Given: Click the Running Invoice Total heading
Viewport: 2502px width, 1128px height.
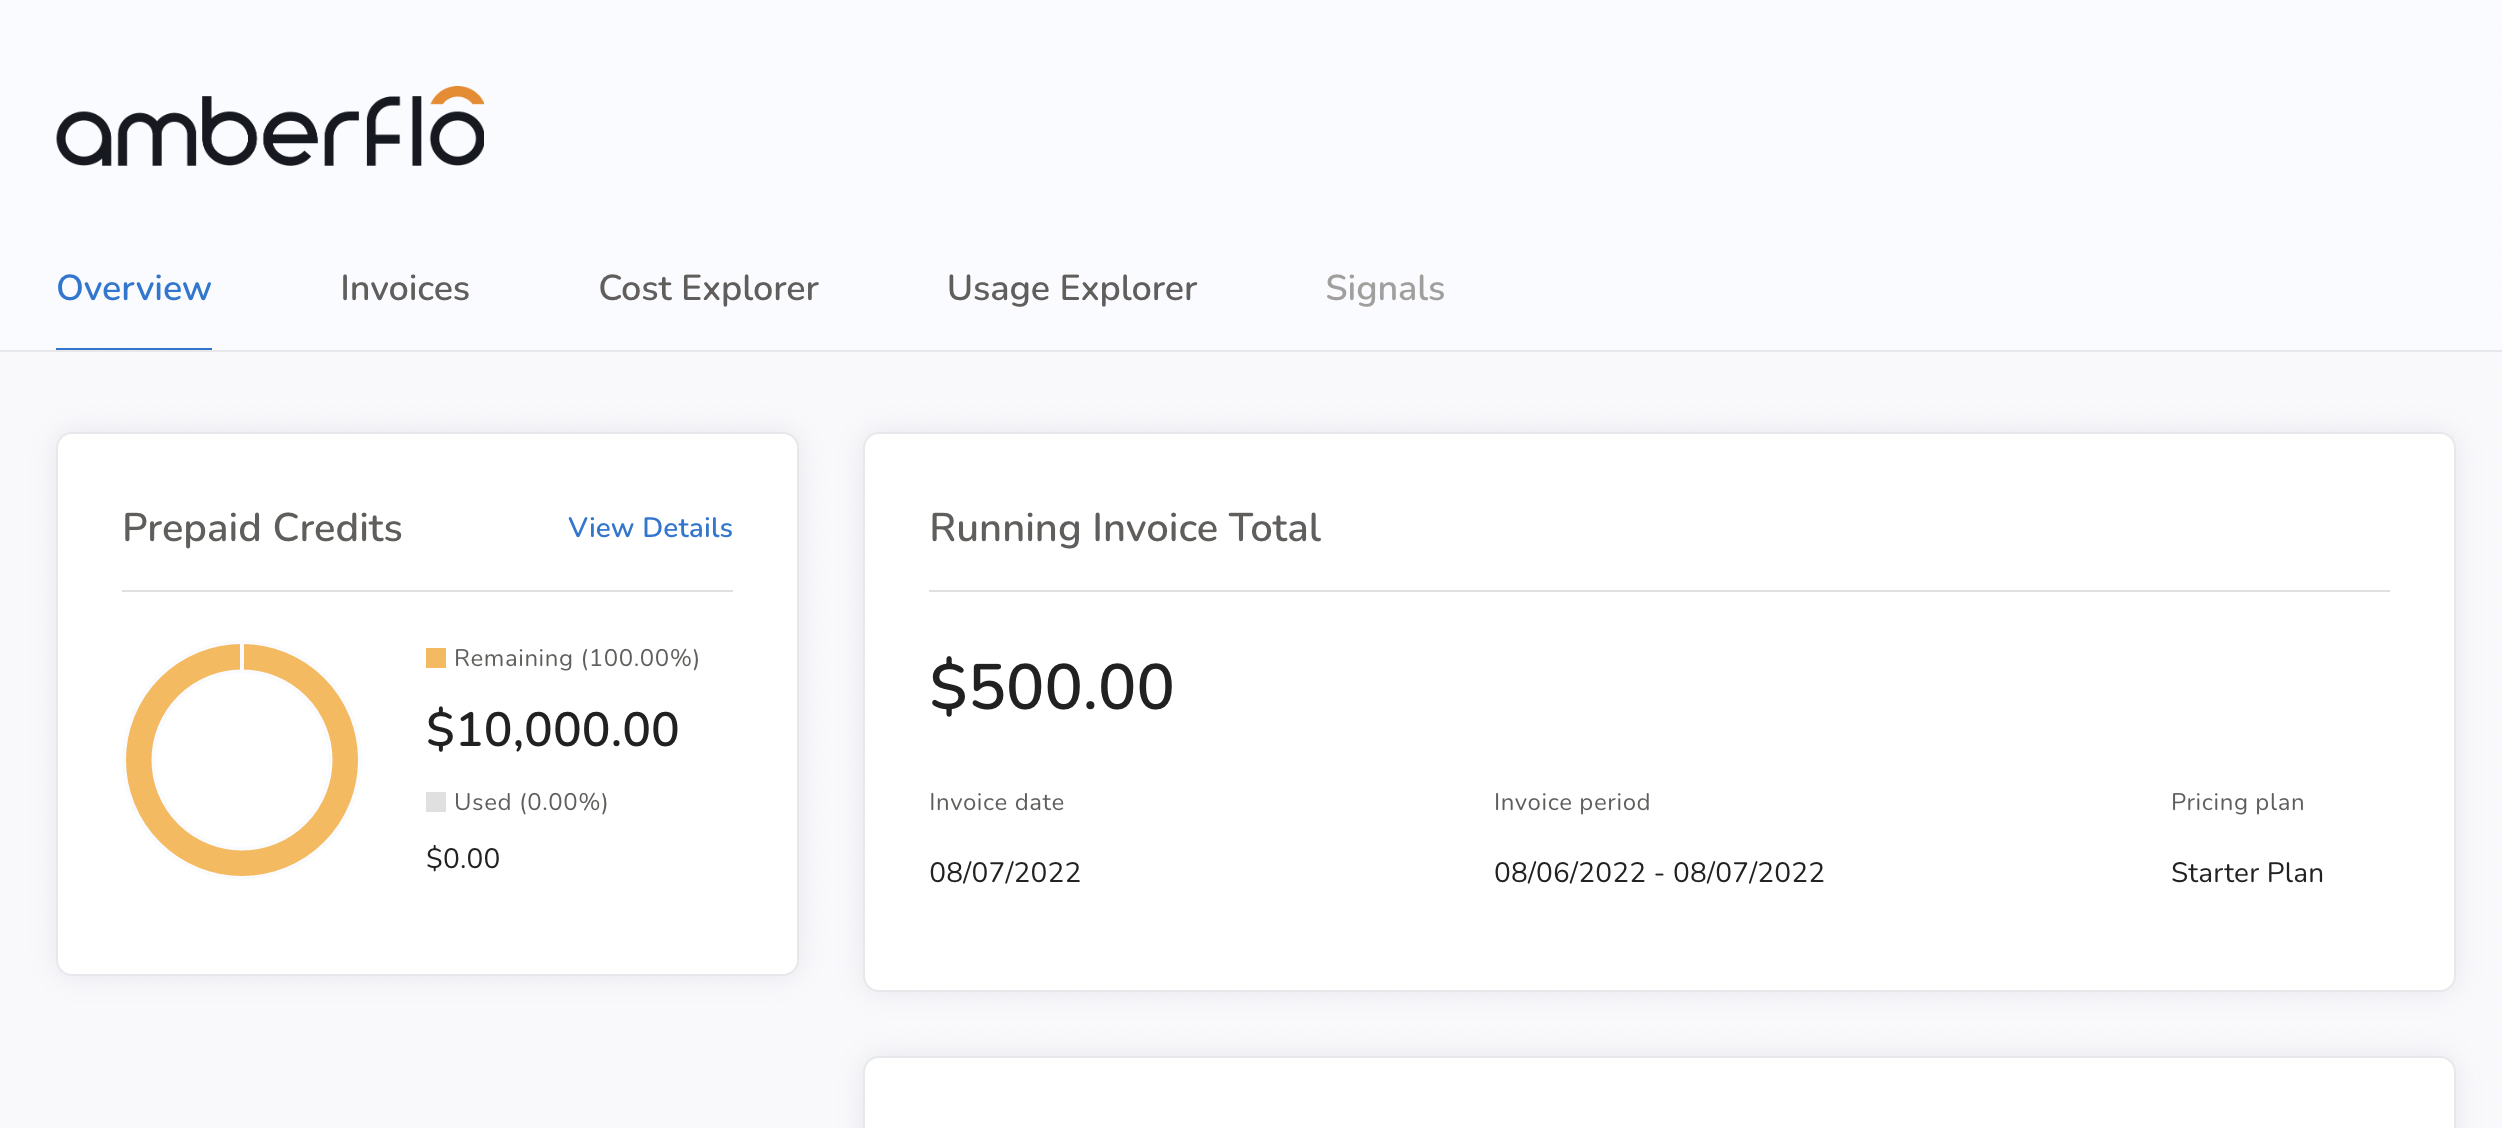Looking at the screenshot, I should [x=1124, y=528].
